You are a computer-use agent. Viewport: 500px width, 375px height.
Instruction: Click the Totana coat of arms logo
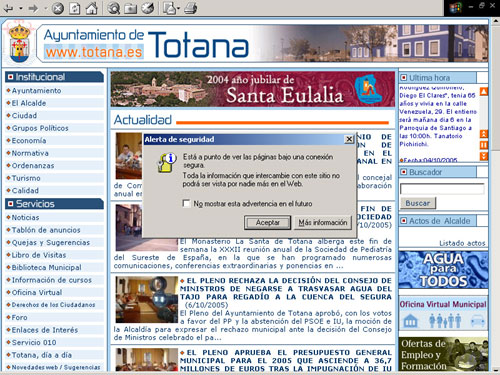click(x=20, y=43)
